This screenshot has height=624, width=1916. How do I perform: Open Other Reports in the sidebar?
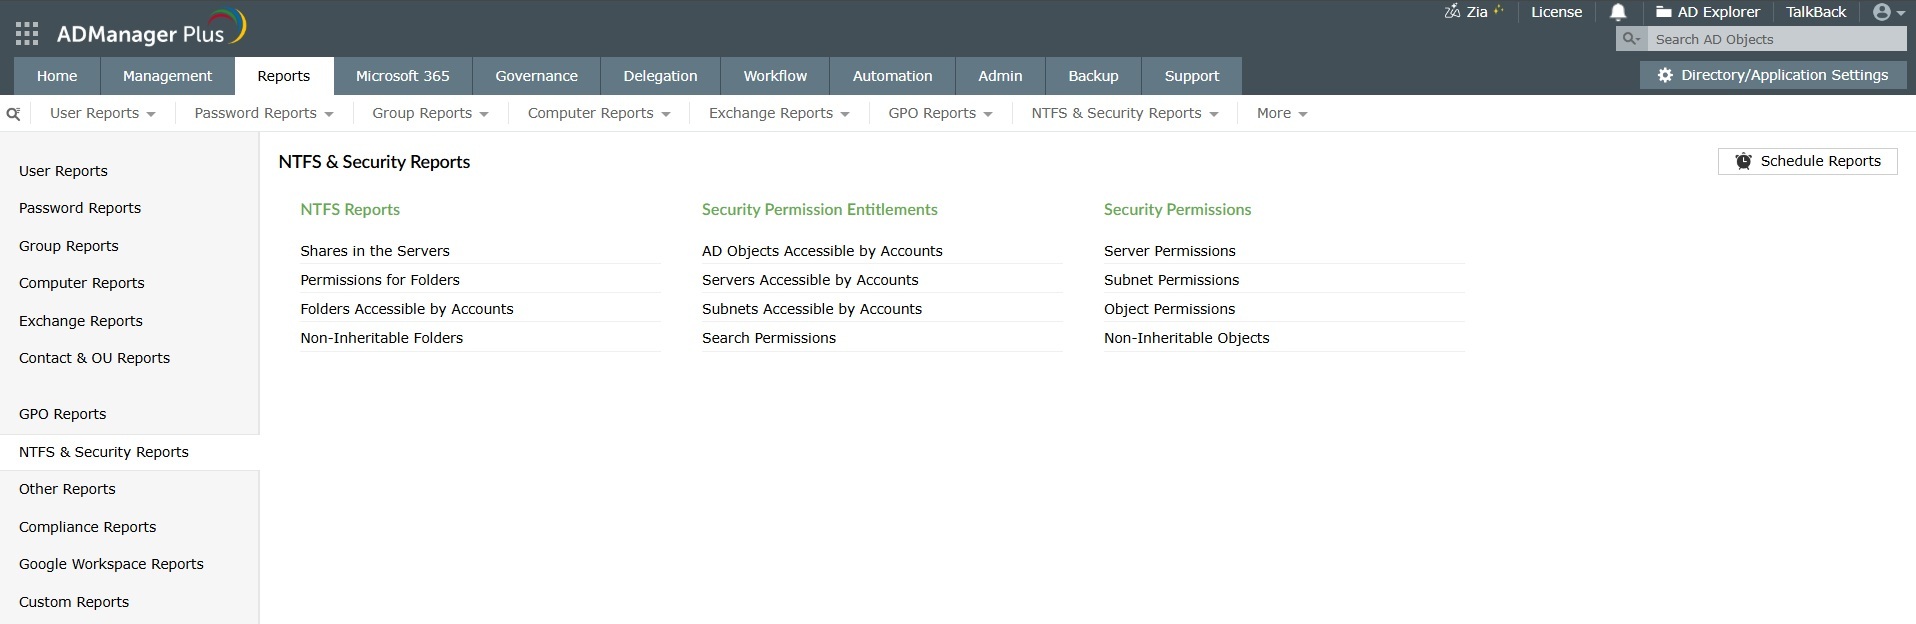[67, 489]
